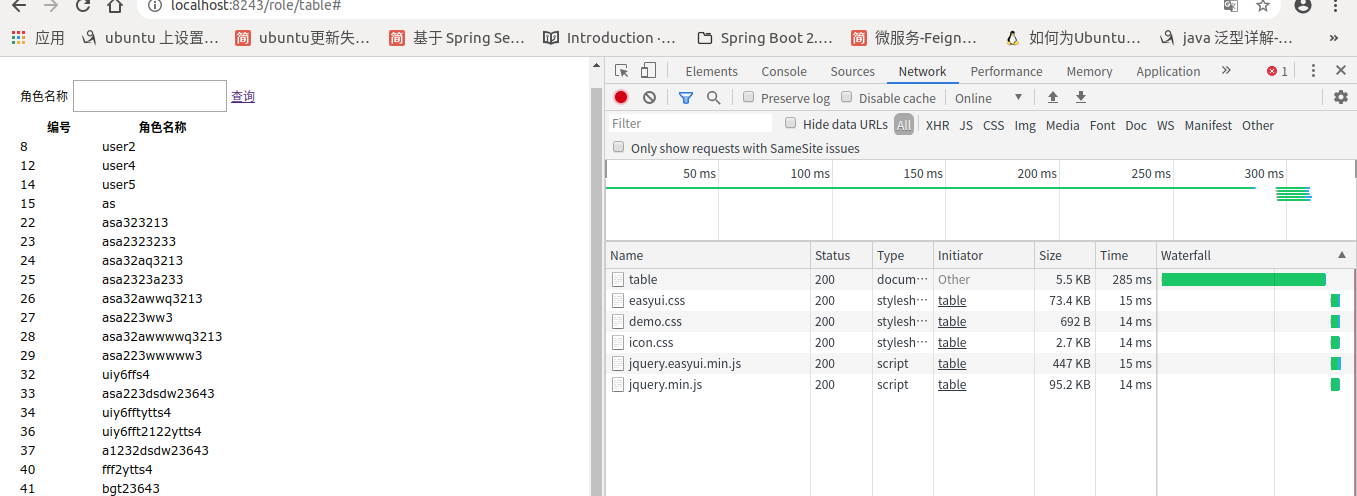Sort requests by Name column header
Image resolution: width=1357 pixels, height=496 pixels.
[707, 255]
